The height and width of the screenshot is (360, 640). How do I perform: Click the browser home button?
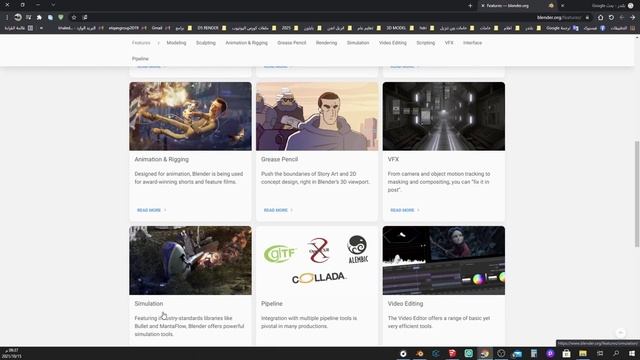(600, 18)
